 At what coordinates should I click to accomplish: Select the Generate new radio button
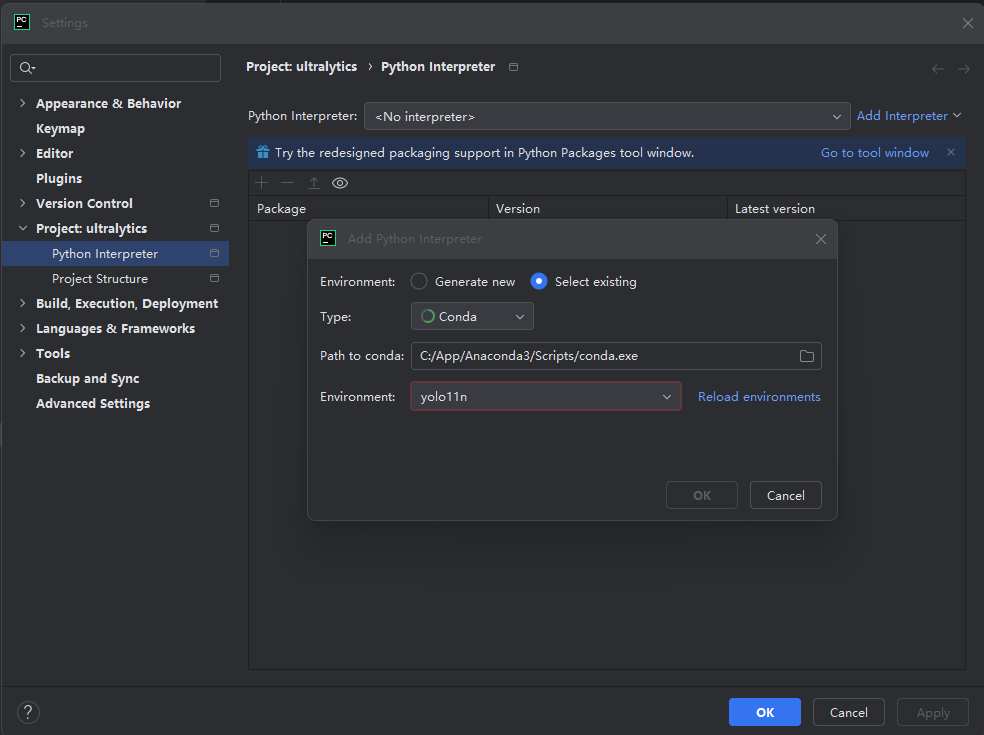click(420, 282)
